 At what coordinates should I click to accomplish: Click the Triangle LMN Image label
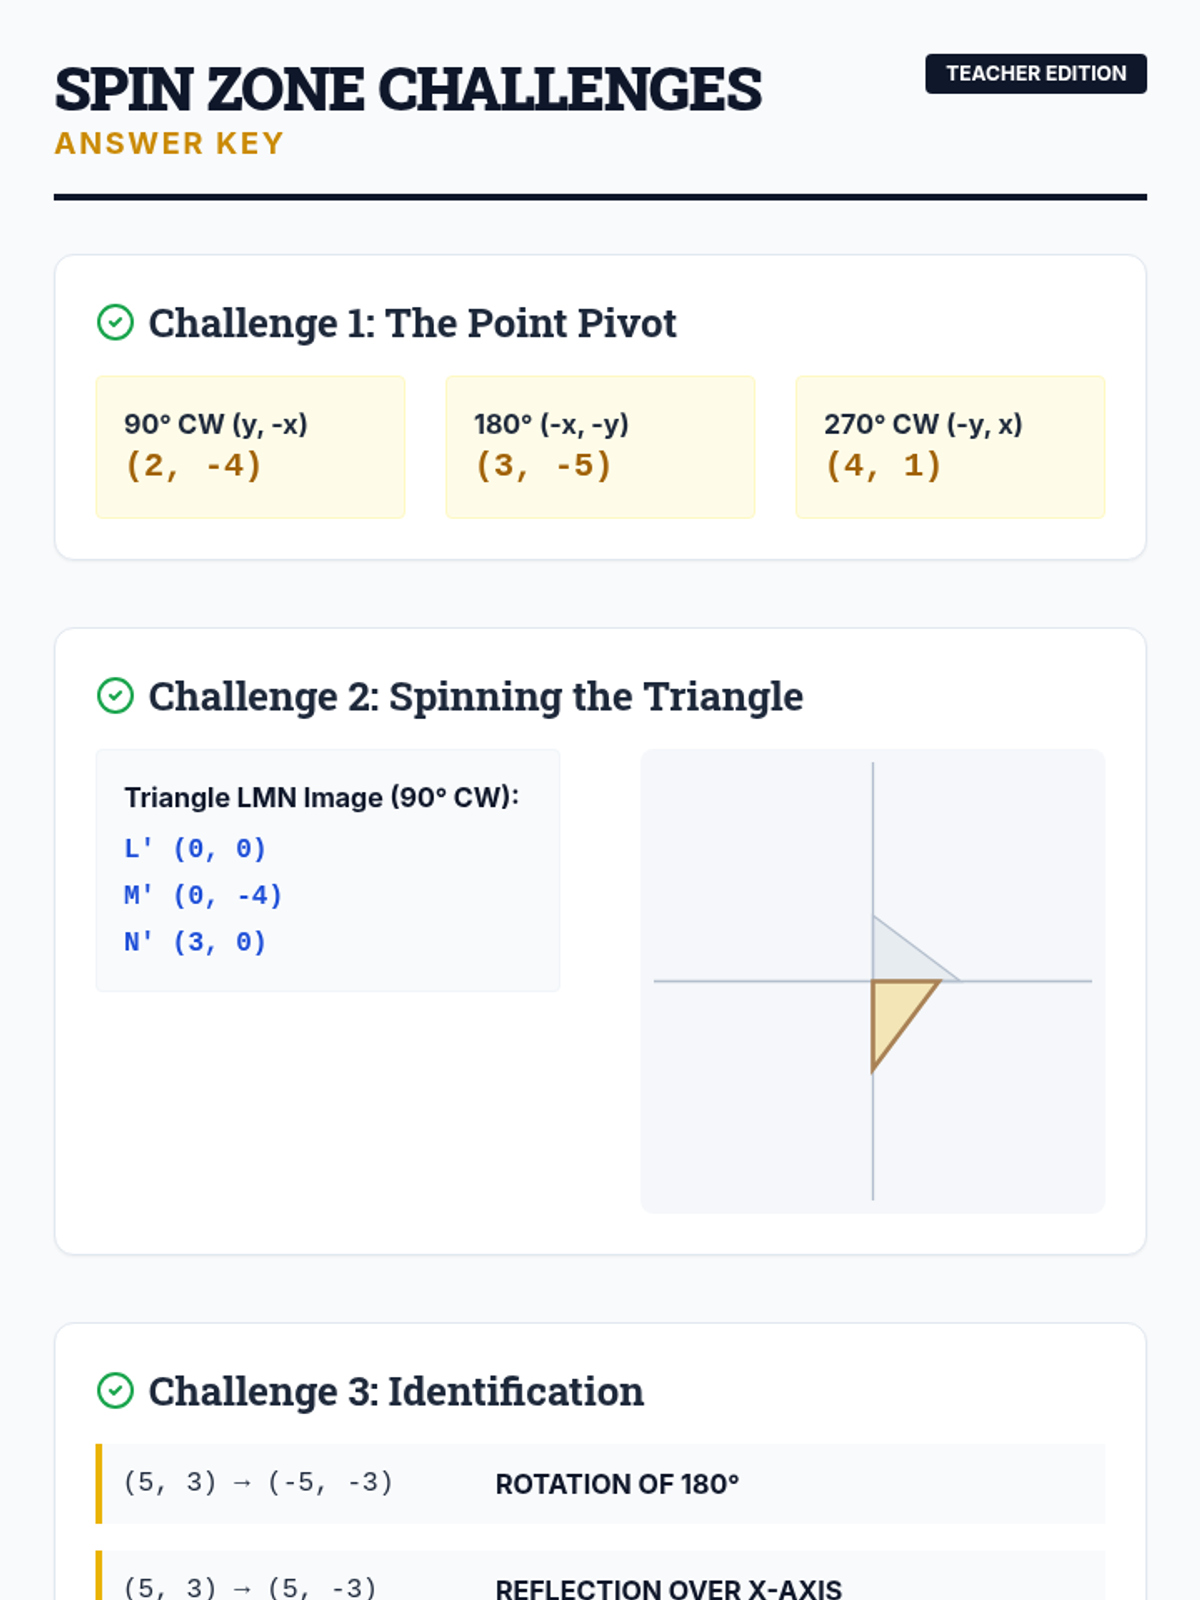321,797
